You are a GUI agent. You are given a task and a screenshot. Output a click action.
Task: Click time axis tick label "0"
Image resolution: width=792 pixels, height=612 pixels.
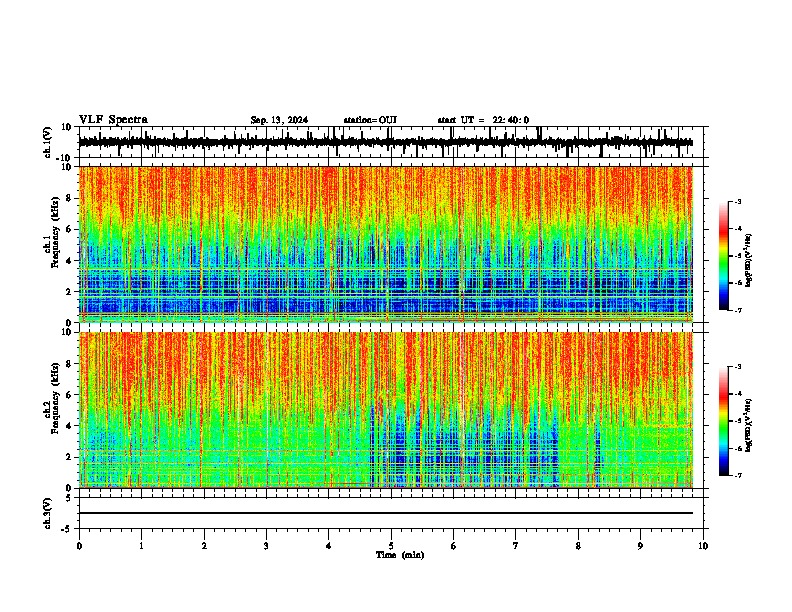[x=79, y=546]
